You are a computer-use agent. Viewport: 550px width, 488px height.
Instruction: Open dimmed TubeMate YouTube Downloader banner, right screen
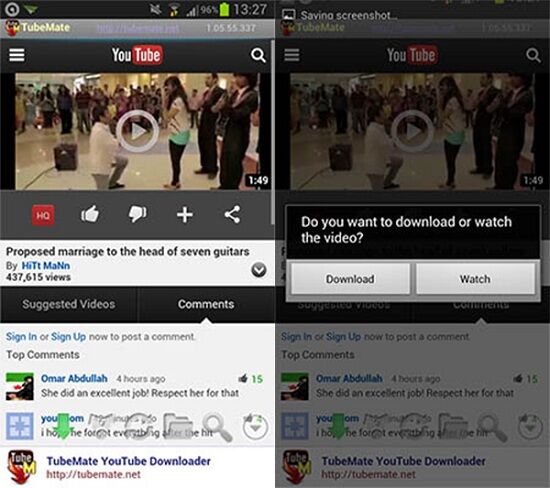pyautogui.click(x=412, y=467)
